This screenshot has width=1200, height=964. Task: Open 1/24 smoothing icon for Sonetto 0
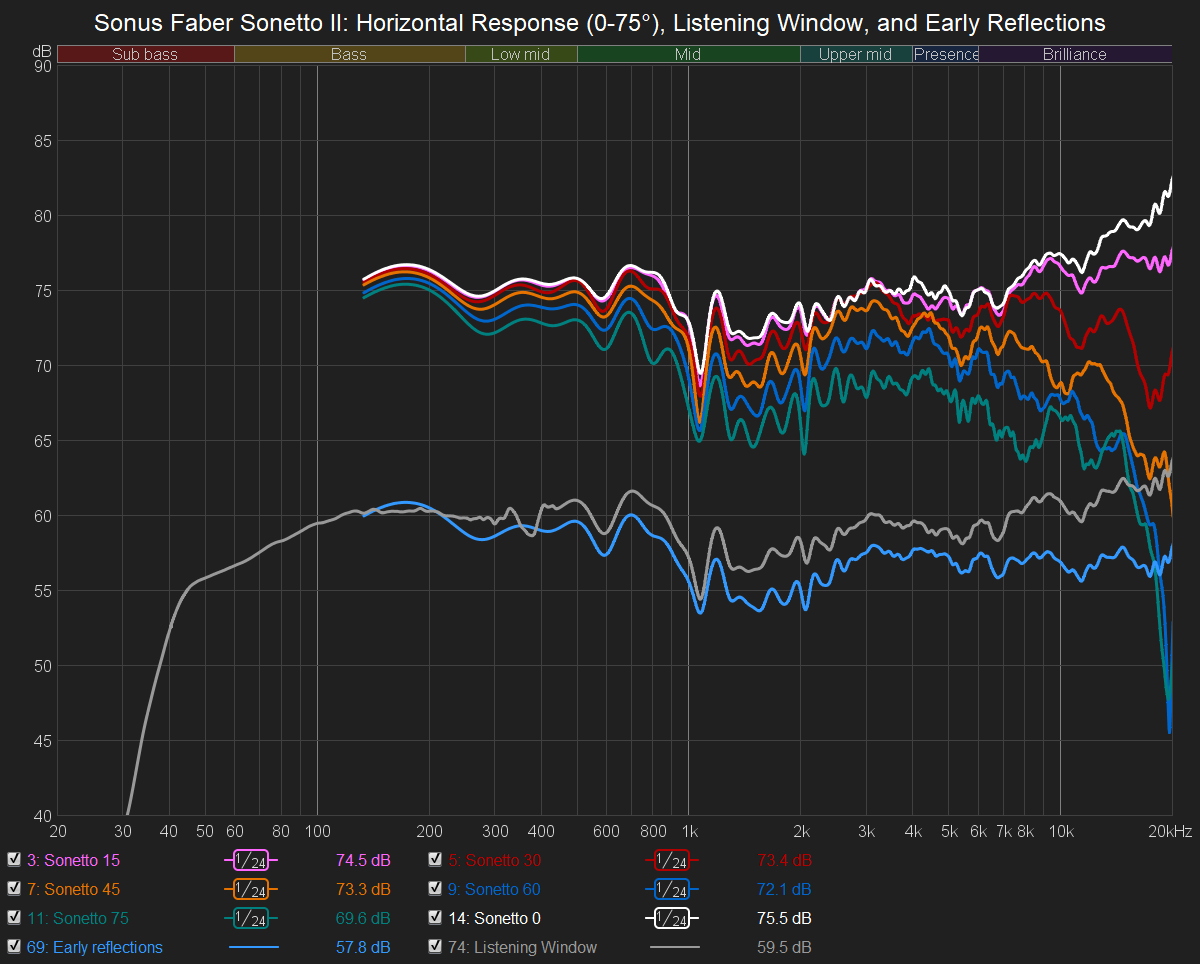tap(672, 918)
